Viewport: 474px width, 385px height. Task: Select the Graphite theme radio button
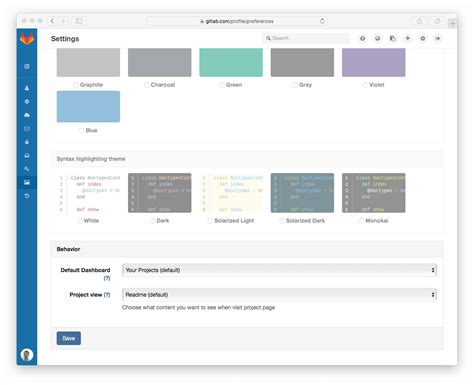point(76,85)
